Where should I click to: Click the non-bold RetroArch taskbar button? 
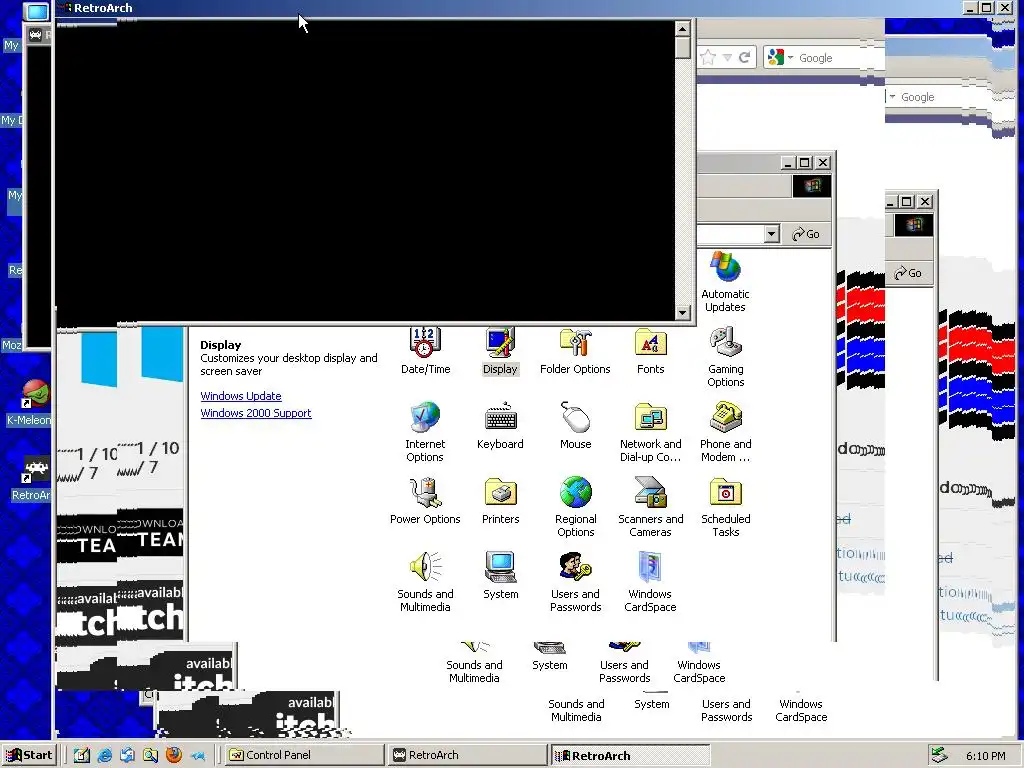(466, 755)
